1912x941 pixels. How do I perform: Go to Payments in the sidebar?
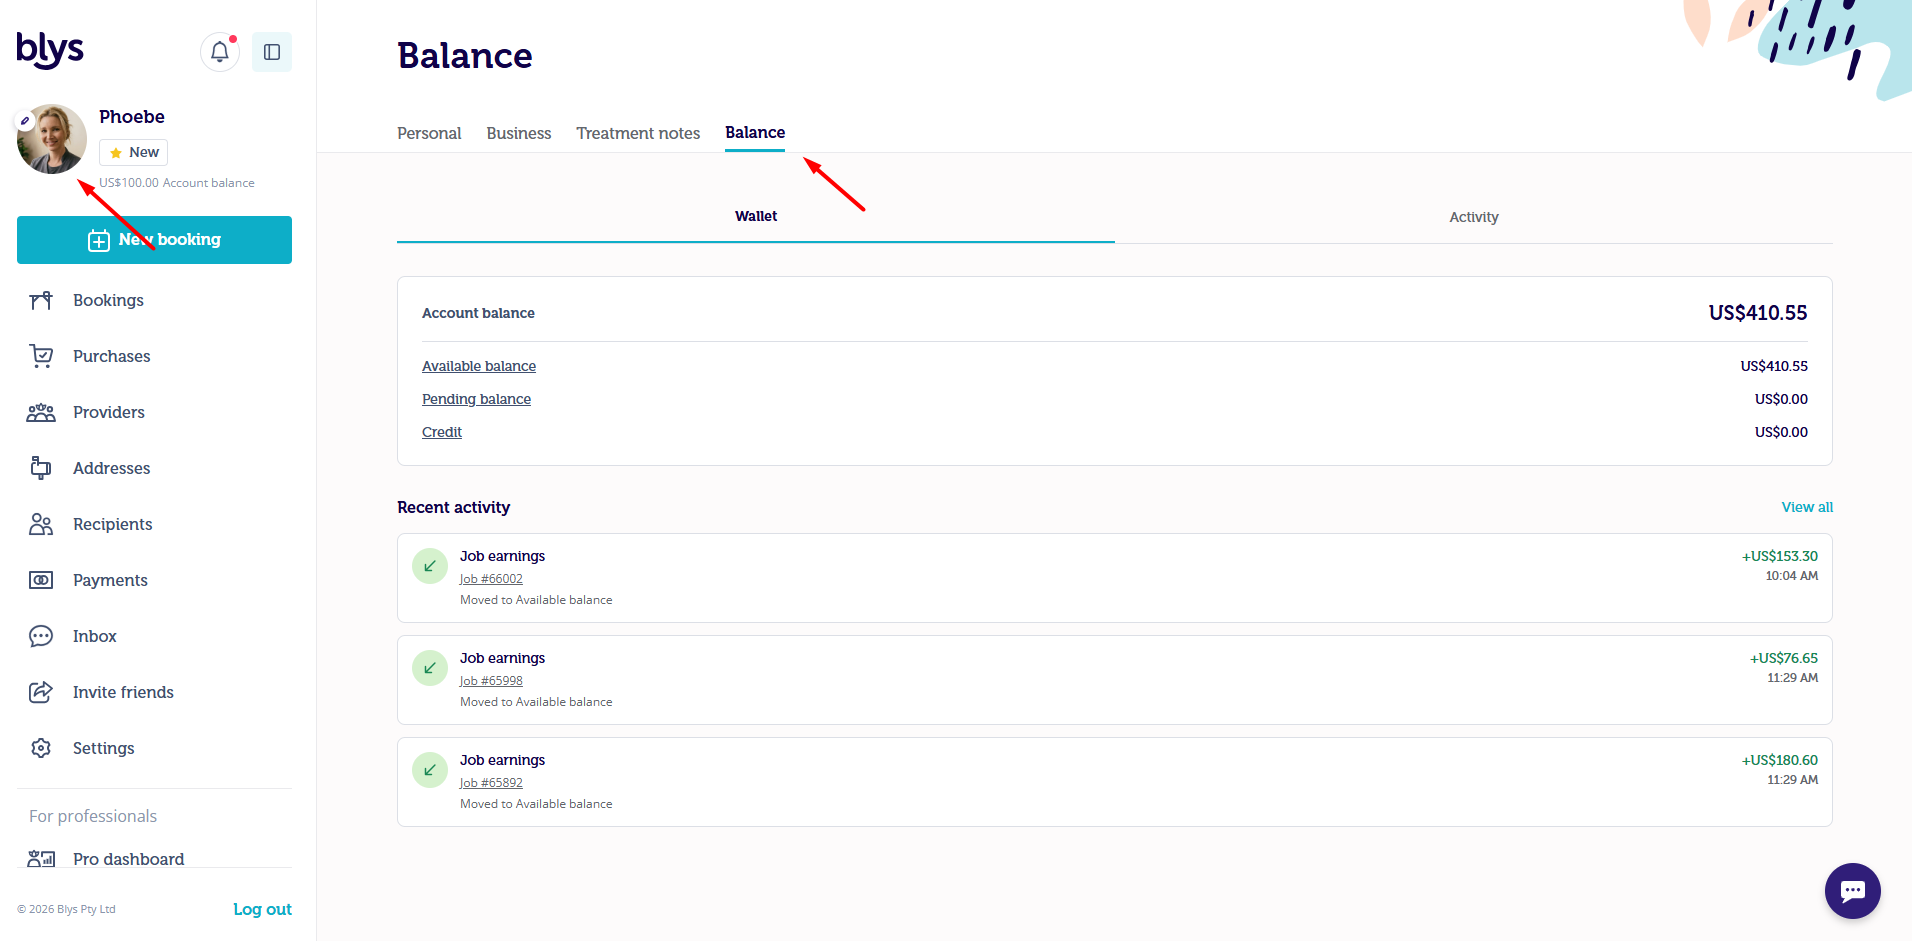pos(110,580)
